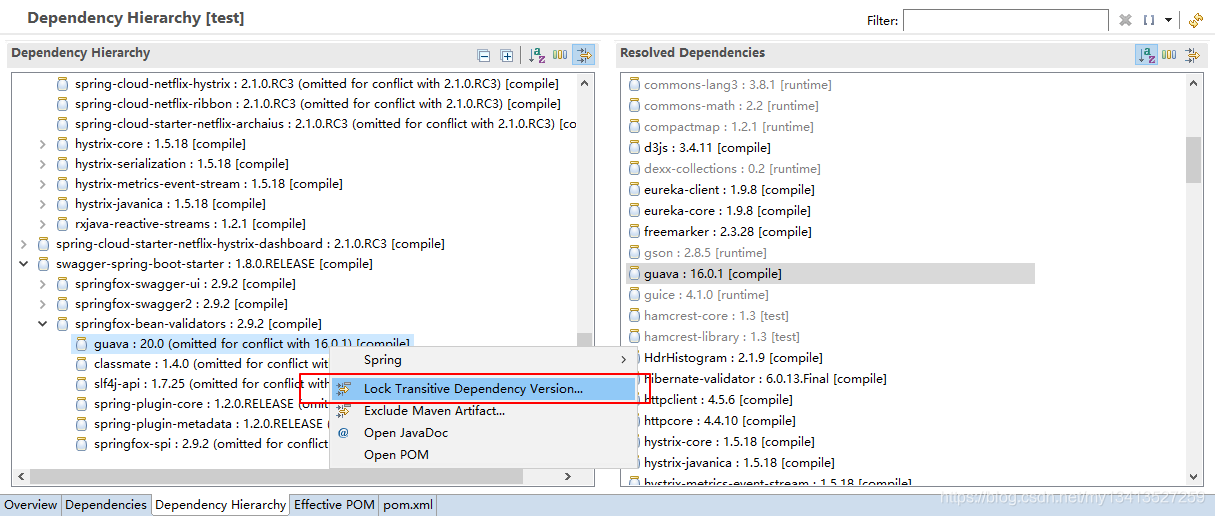Screen dimensions: 1215x516
Task: Choose Open POM in context menu
Action: coord(484,454)
